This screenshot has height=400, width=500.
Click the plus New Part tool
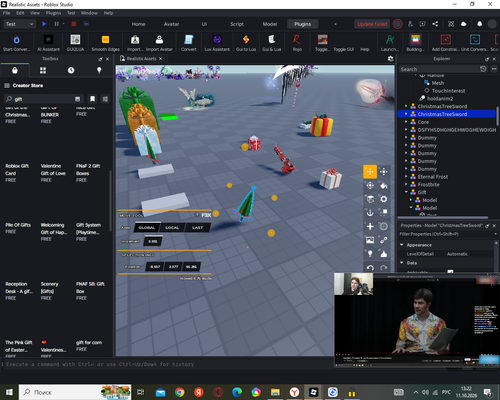point(370,226)
